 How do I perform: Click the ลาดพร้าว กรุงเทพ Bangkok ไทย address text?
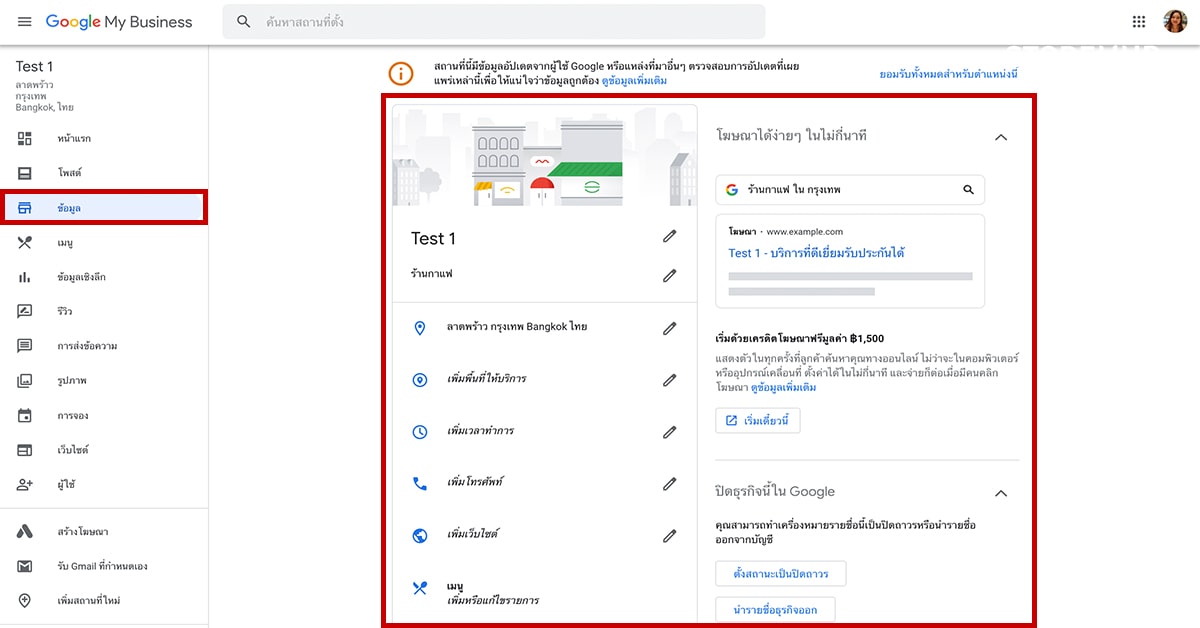517,327
